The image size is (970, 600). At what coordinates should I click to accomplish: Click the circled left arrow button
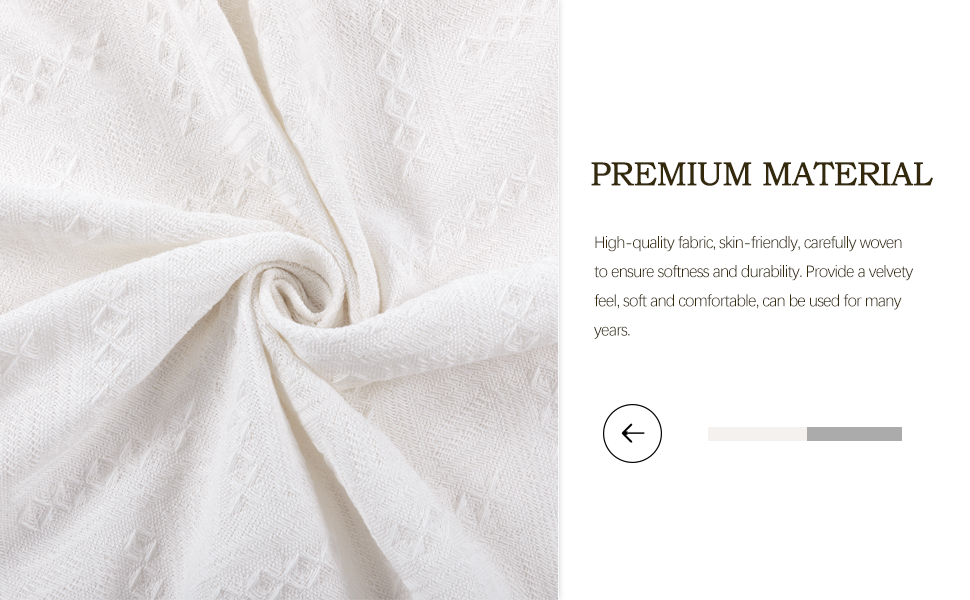632,433
